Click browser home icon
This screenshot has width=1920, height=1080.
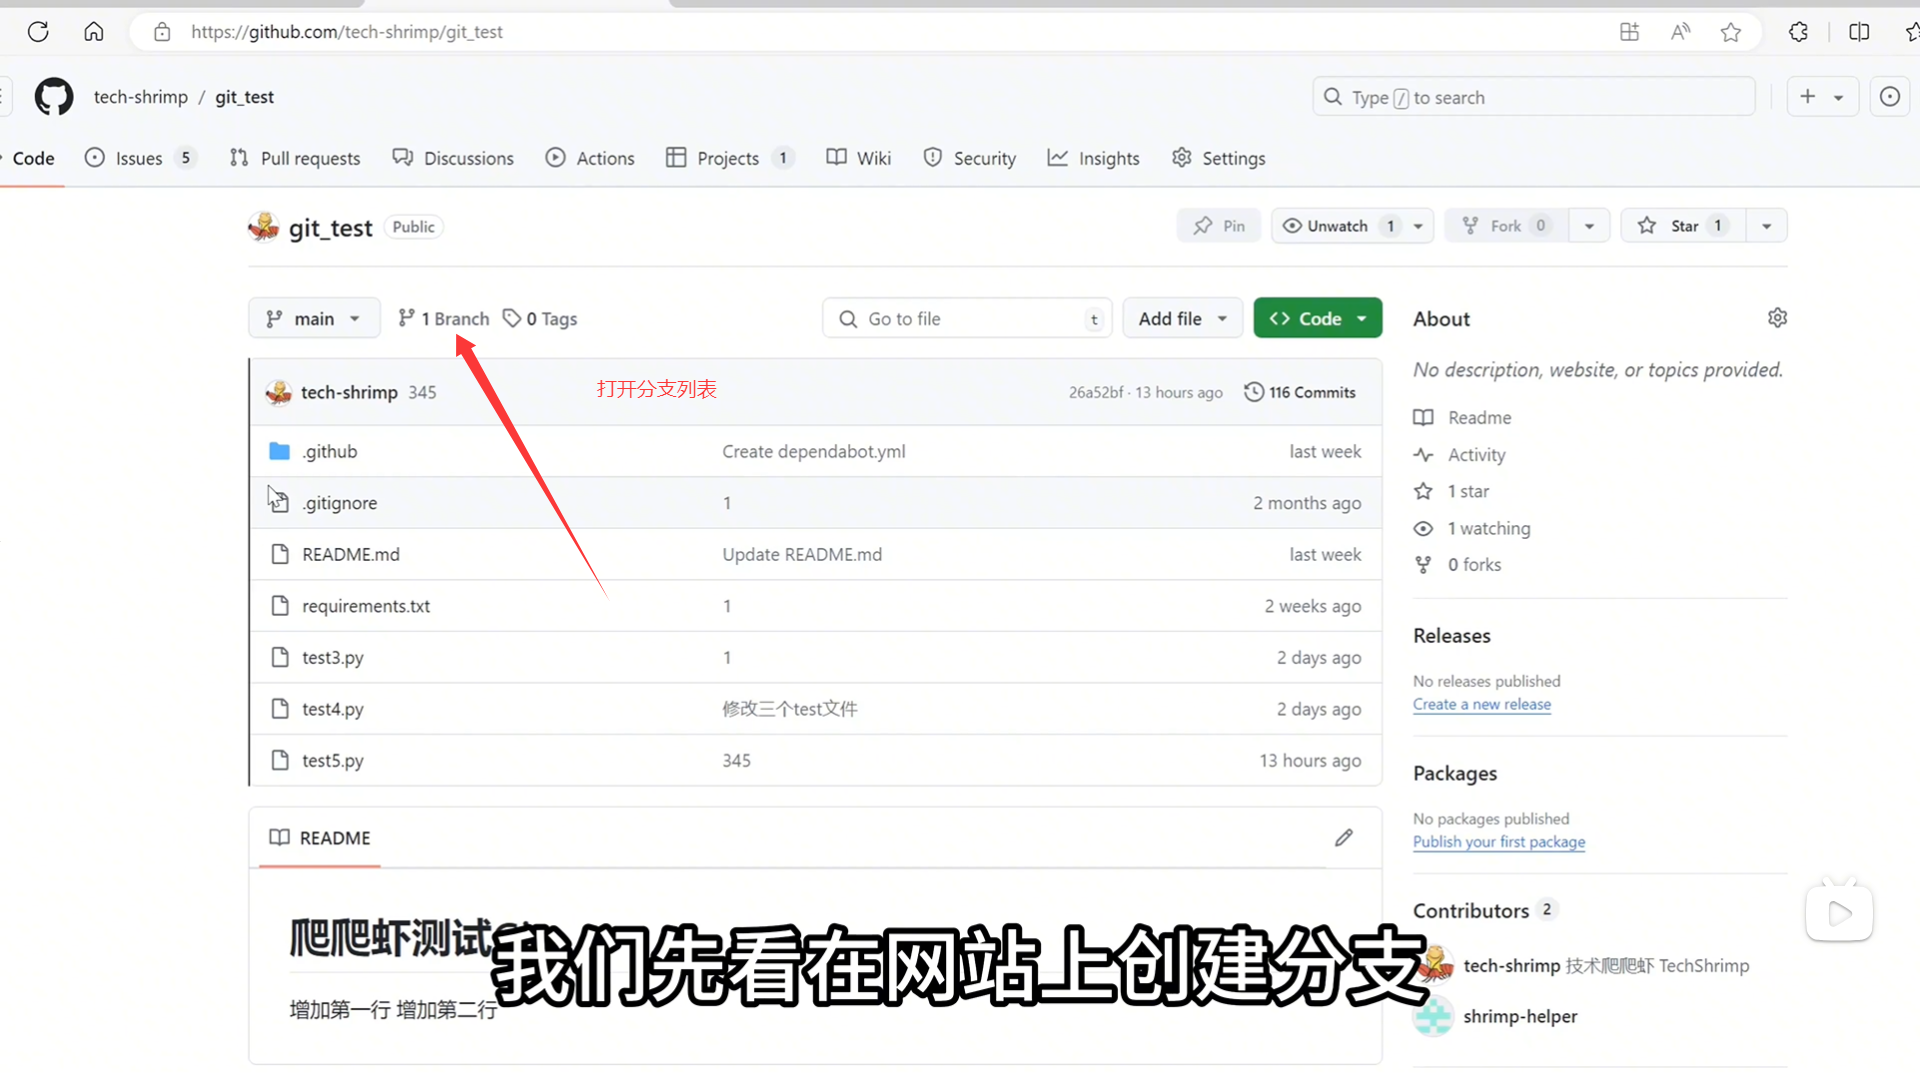coord(94,32)
